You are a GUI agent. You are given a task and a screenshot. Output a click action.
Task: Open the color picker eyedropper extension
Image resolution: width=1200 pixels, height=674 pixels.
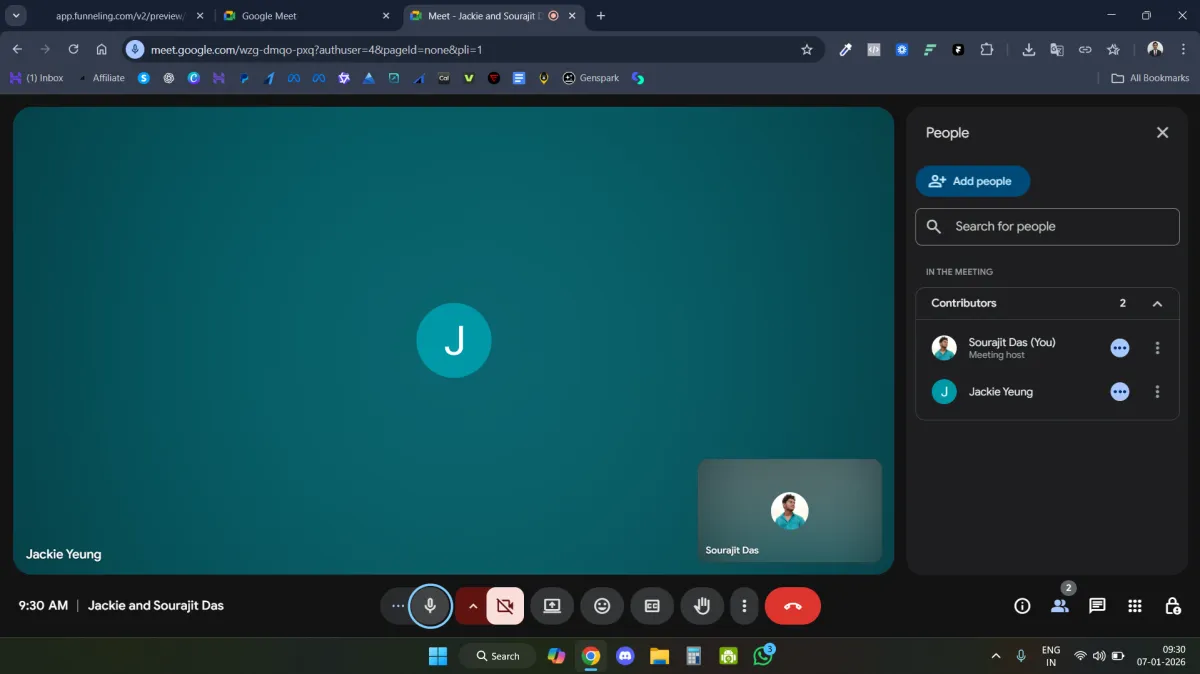tap(845, 49)
